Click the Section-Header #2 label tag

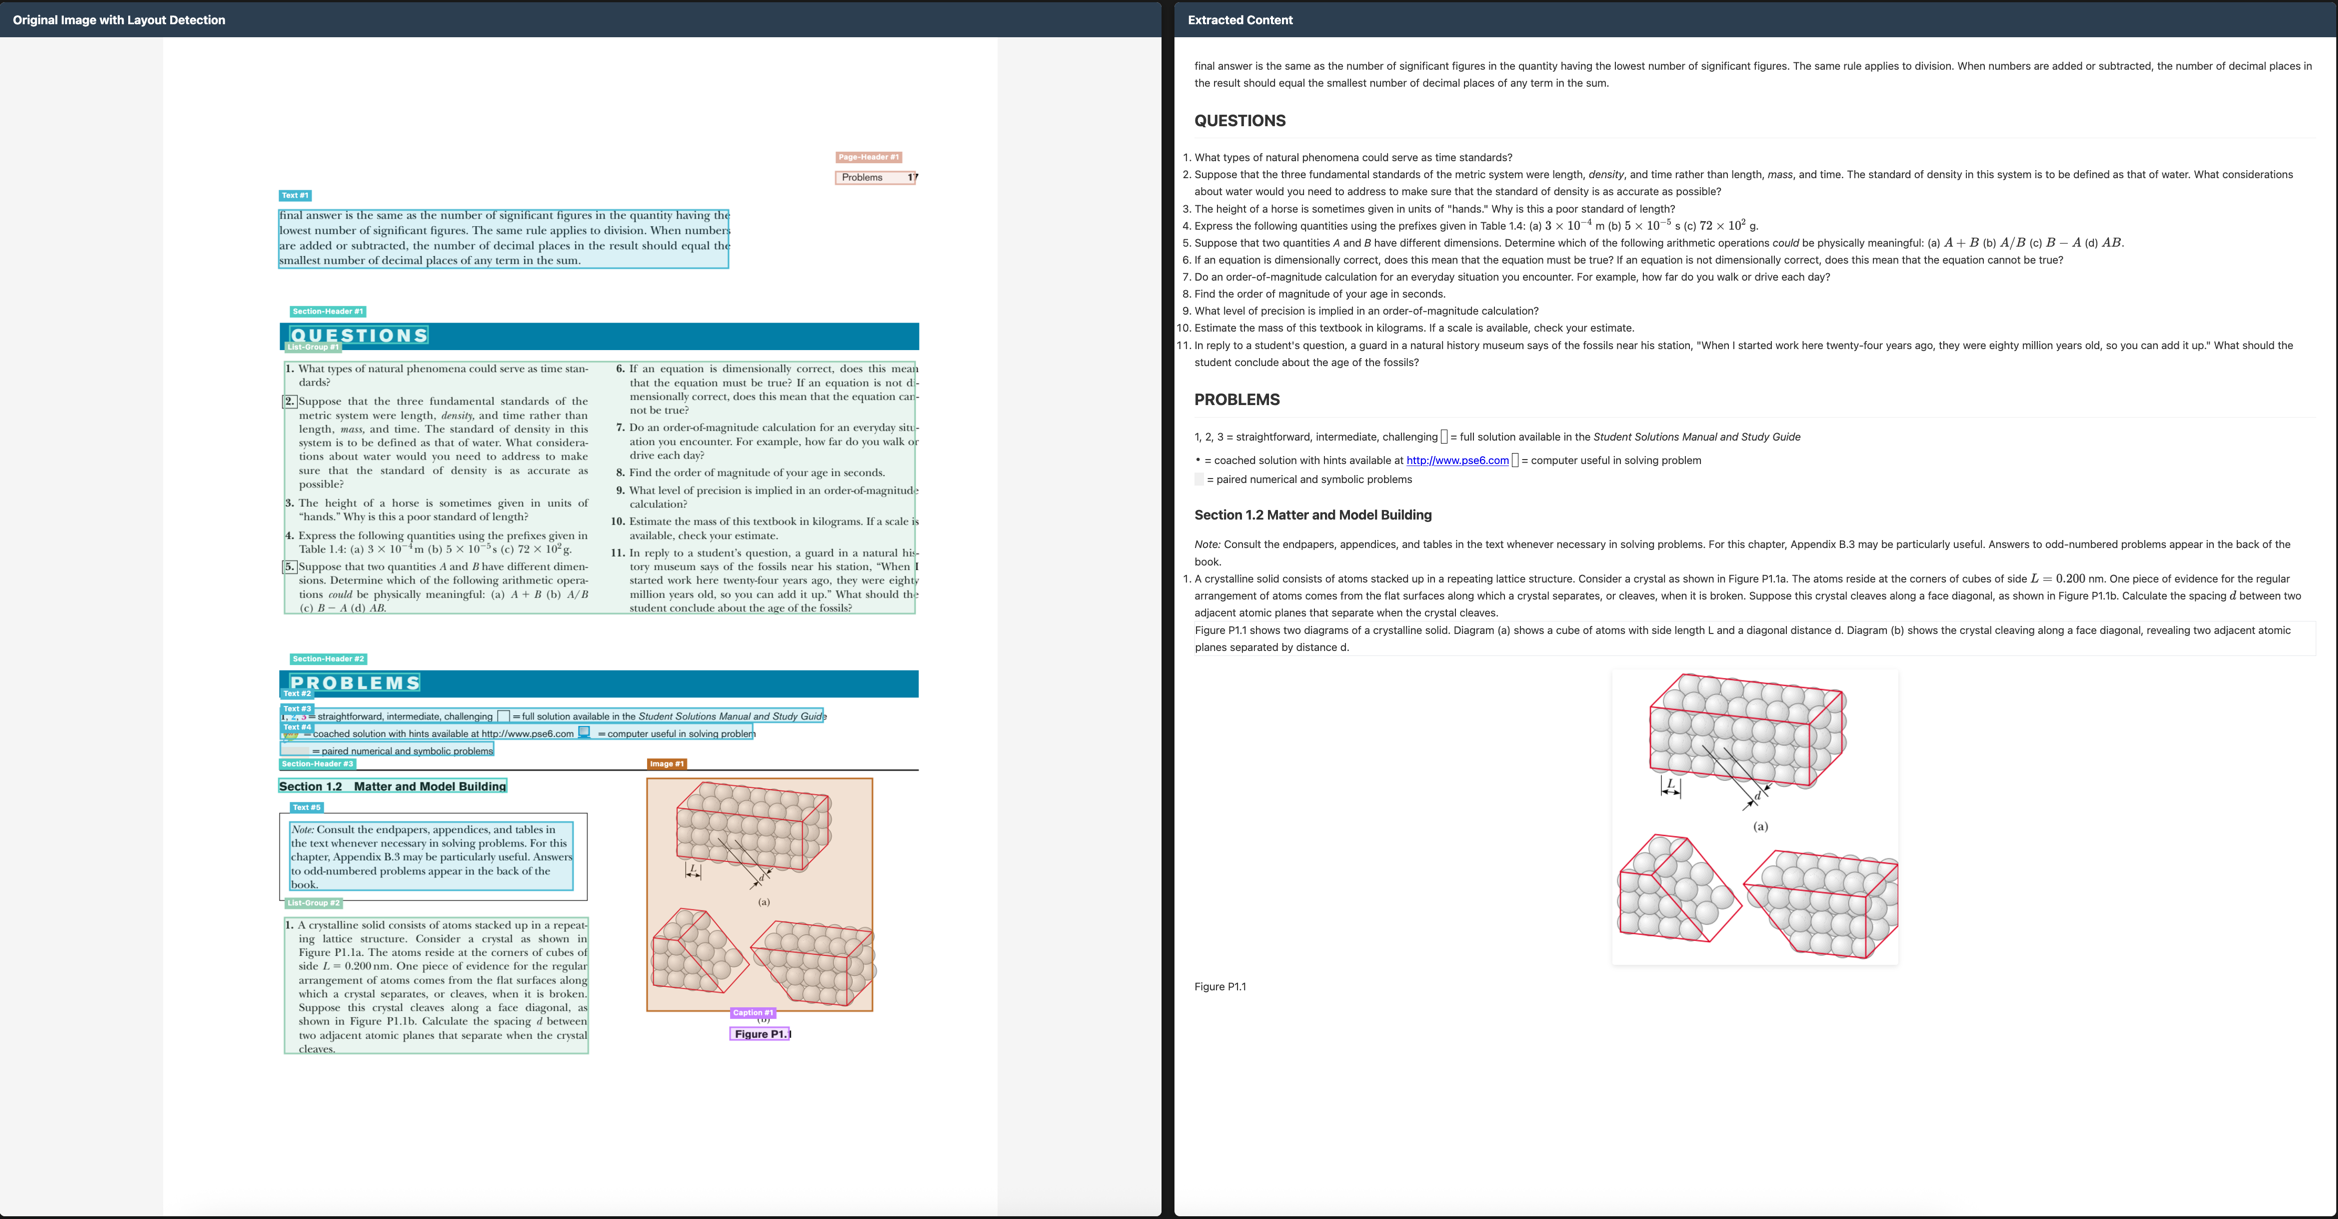click(x=328, y=659)
